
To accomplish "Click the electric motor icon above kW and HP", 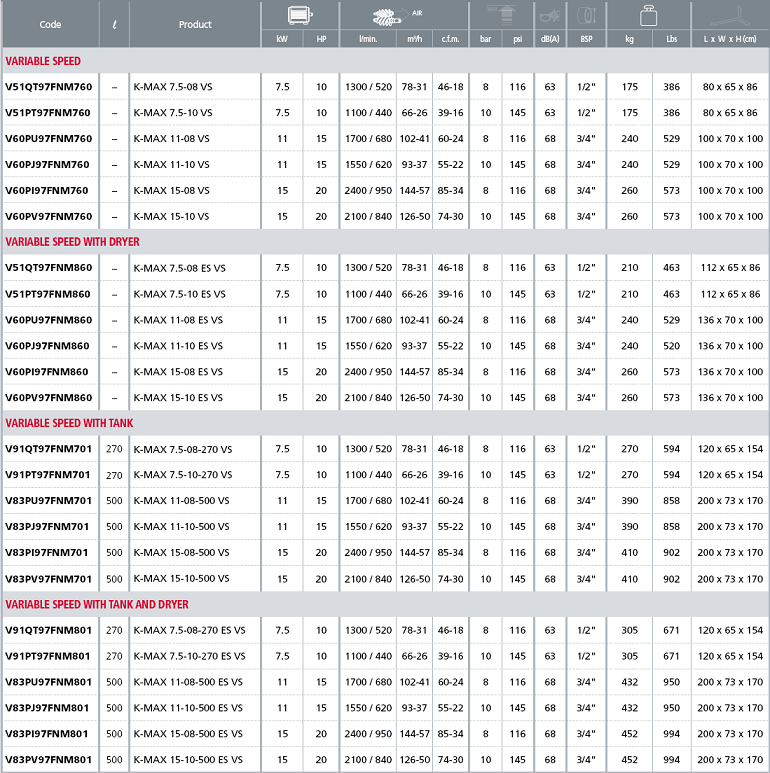I will pos(300,15).
